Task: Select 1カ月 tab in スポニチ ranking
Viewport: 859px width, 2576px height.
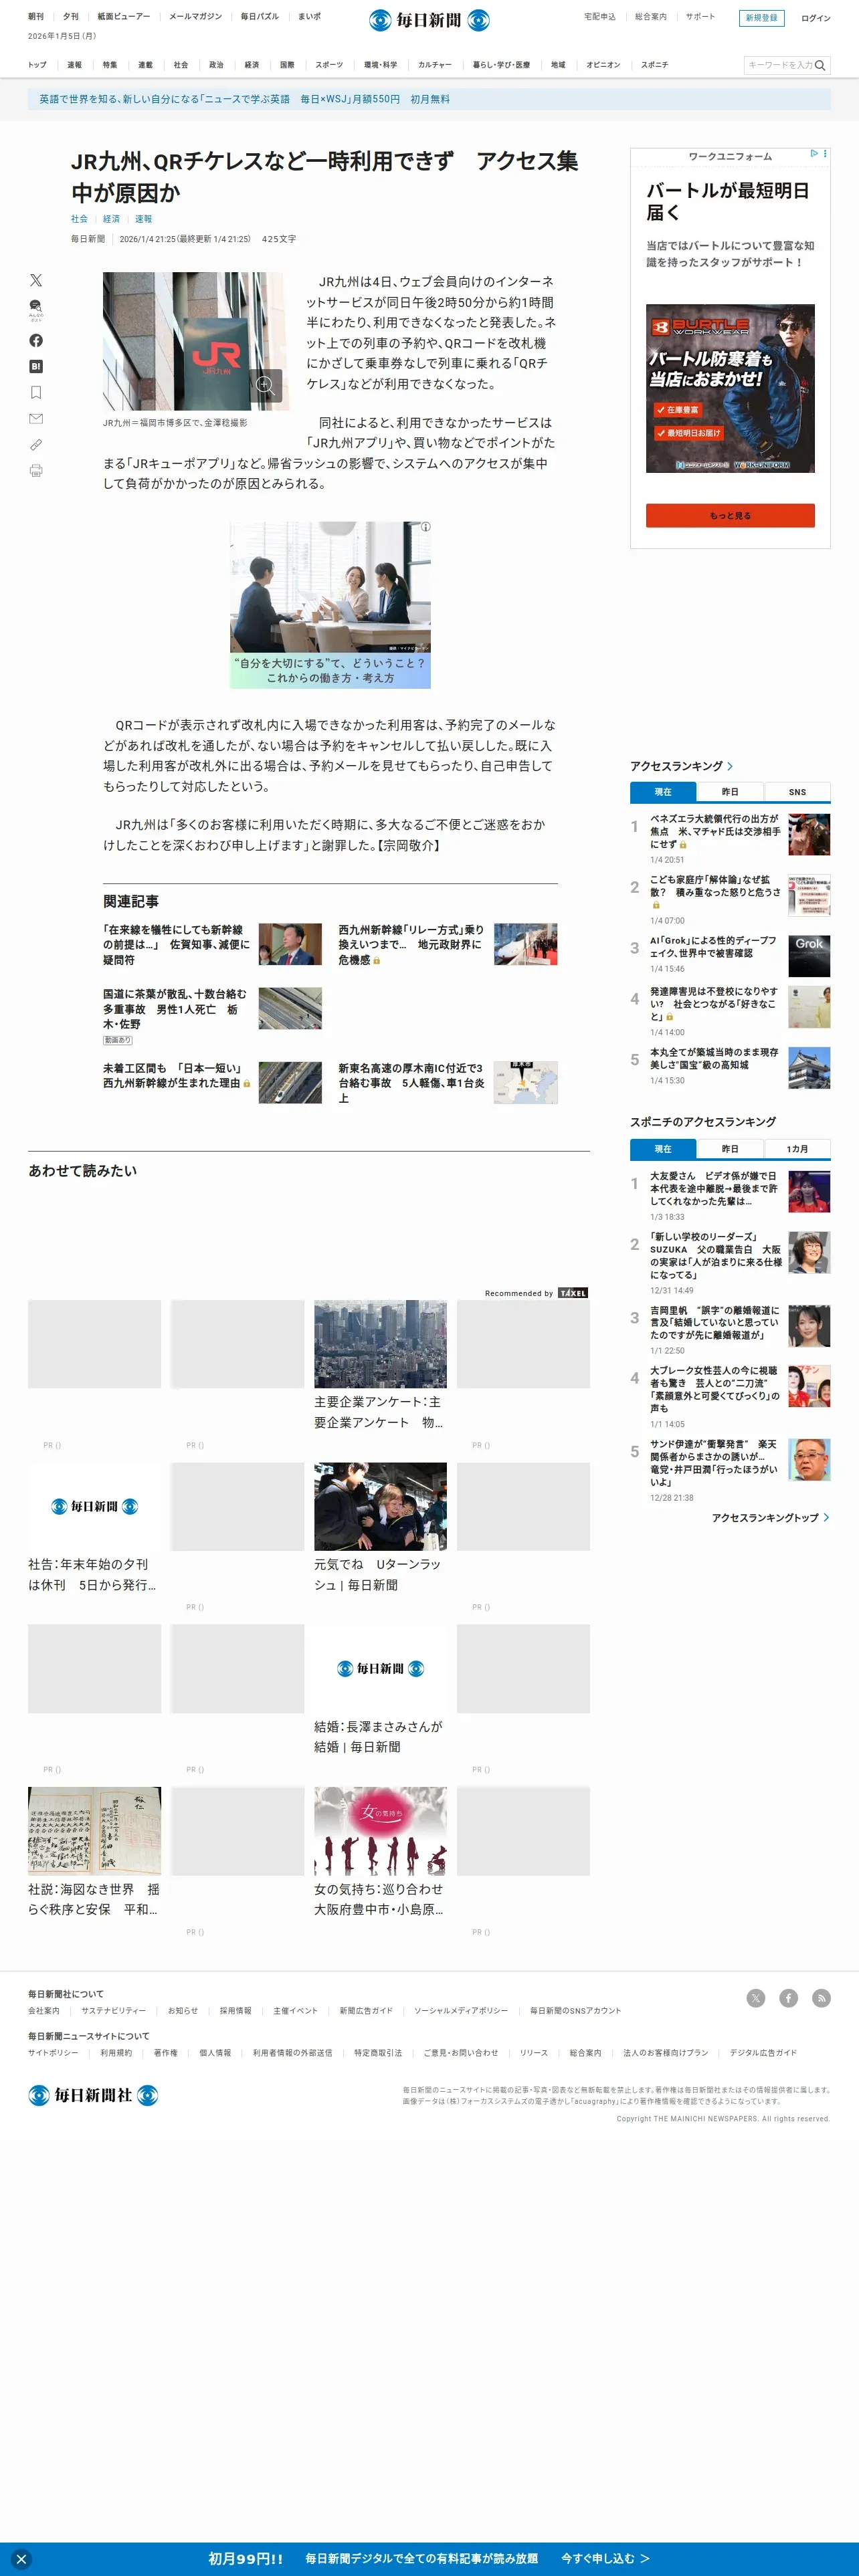Action: pos(797,1149)
